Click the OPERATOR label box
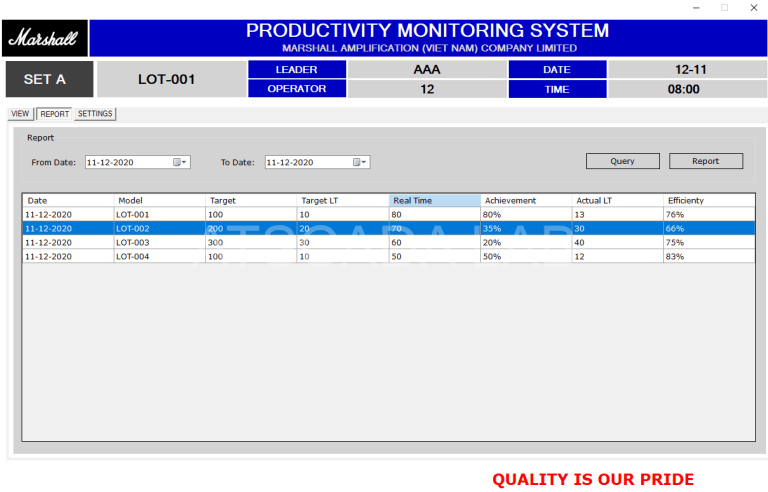Screen dimensions: 768x492 (x=297, y=89)
